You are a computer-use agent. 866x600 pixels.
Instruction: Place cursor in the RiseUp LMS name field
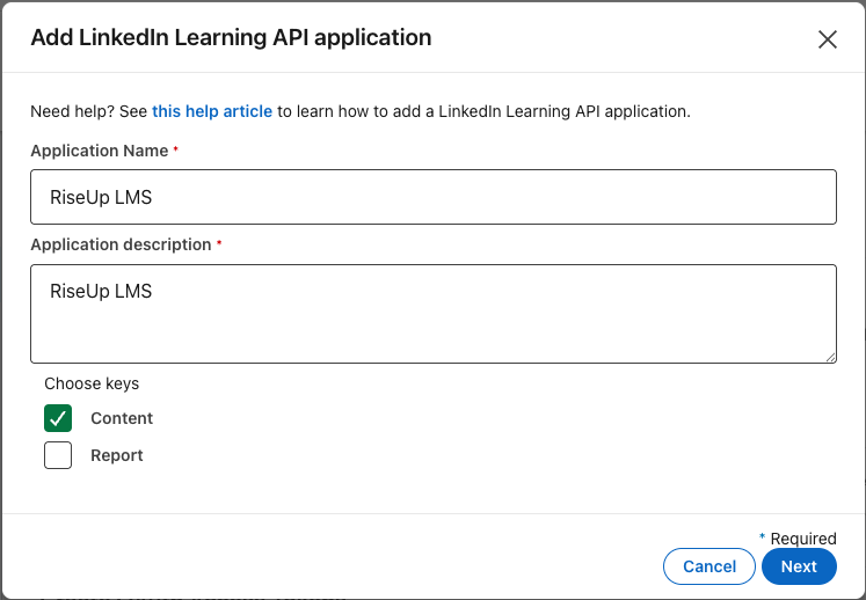coord(433,197)
